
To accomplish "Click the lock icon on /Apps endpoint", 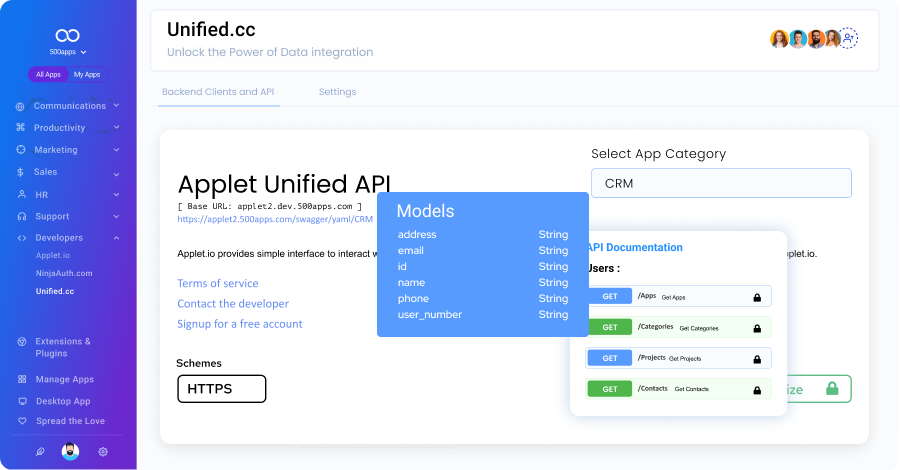I will (x=757, y=297).
